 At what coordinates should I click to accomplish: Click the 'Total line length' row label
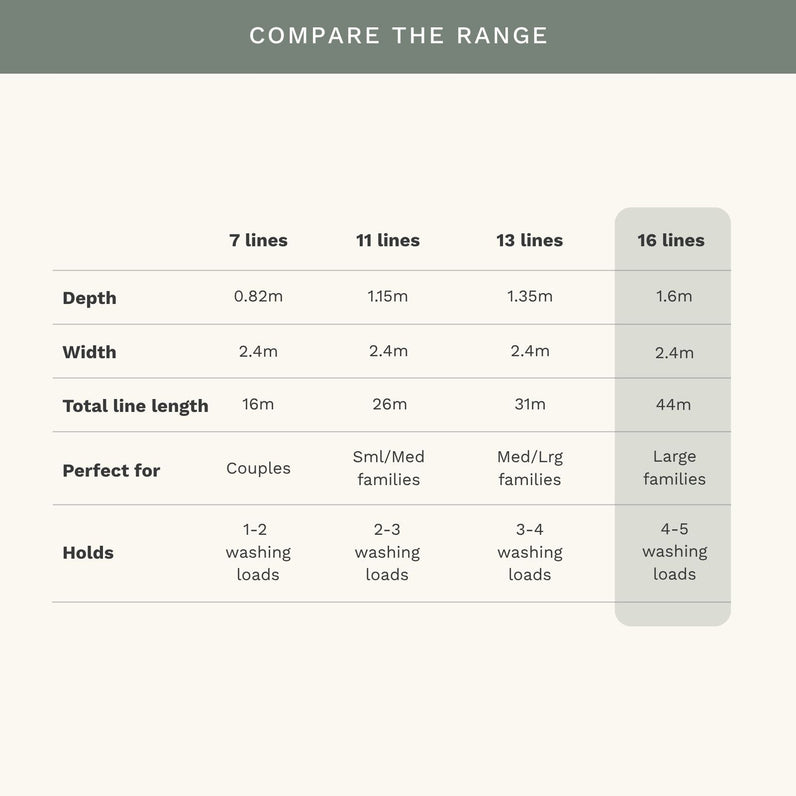pos(136,406)
